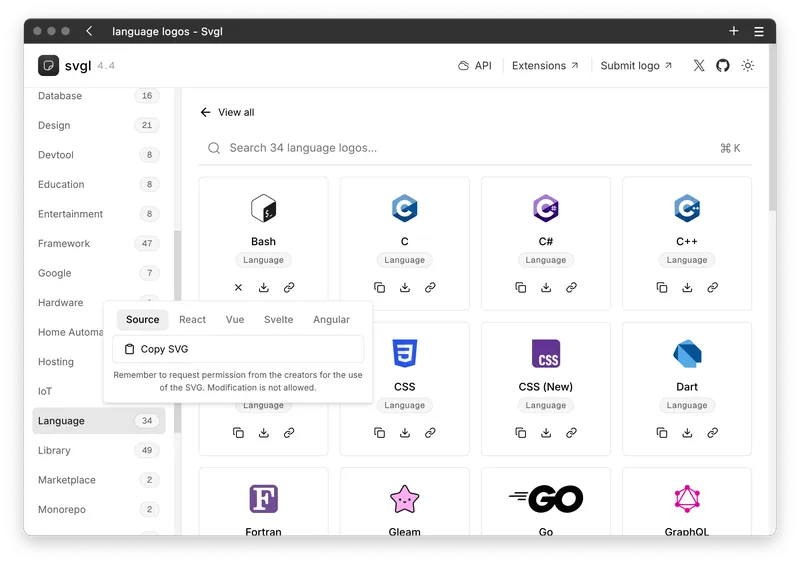Copy link for the CSS (New) logo
800x565 pixels.
(x=571, y=433)
